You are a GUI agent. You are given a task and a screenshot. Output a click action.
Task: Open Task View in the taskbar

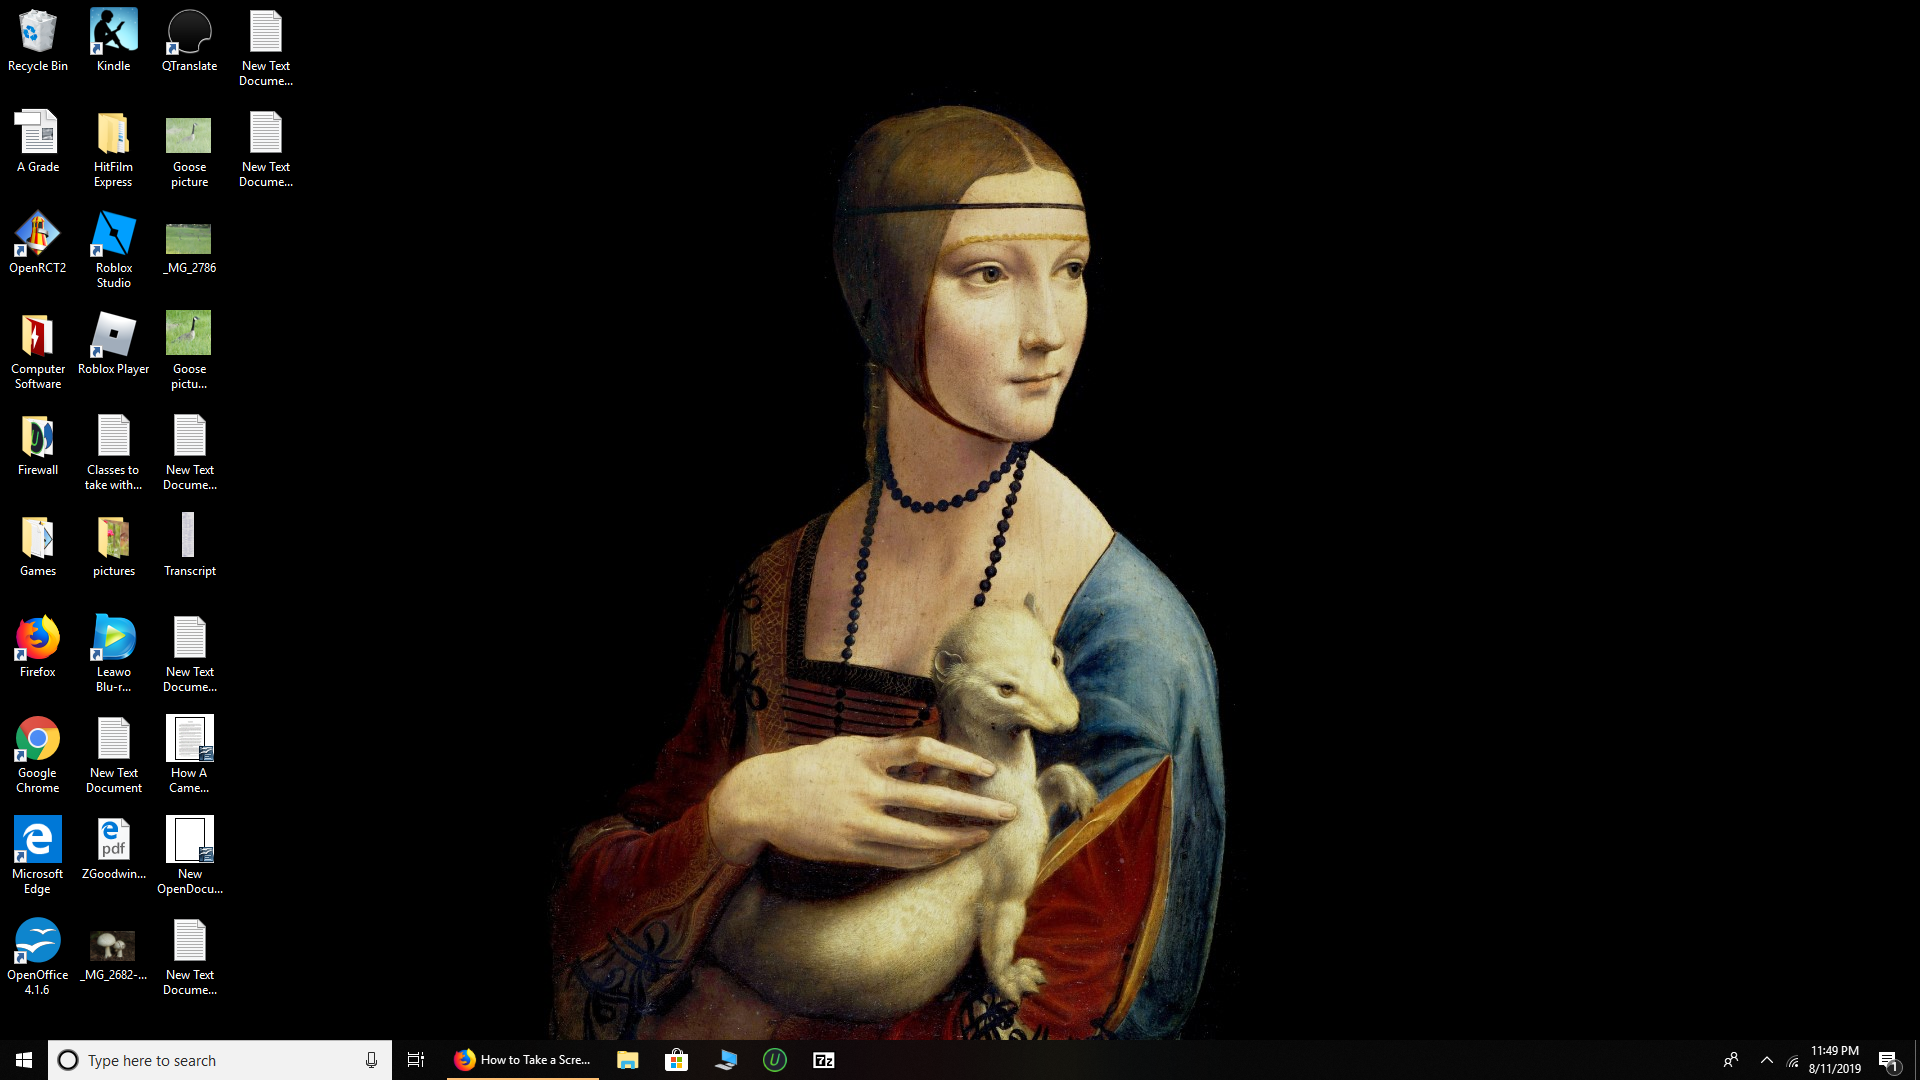416,1060
